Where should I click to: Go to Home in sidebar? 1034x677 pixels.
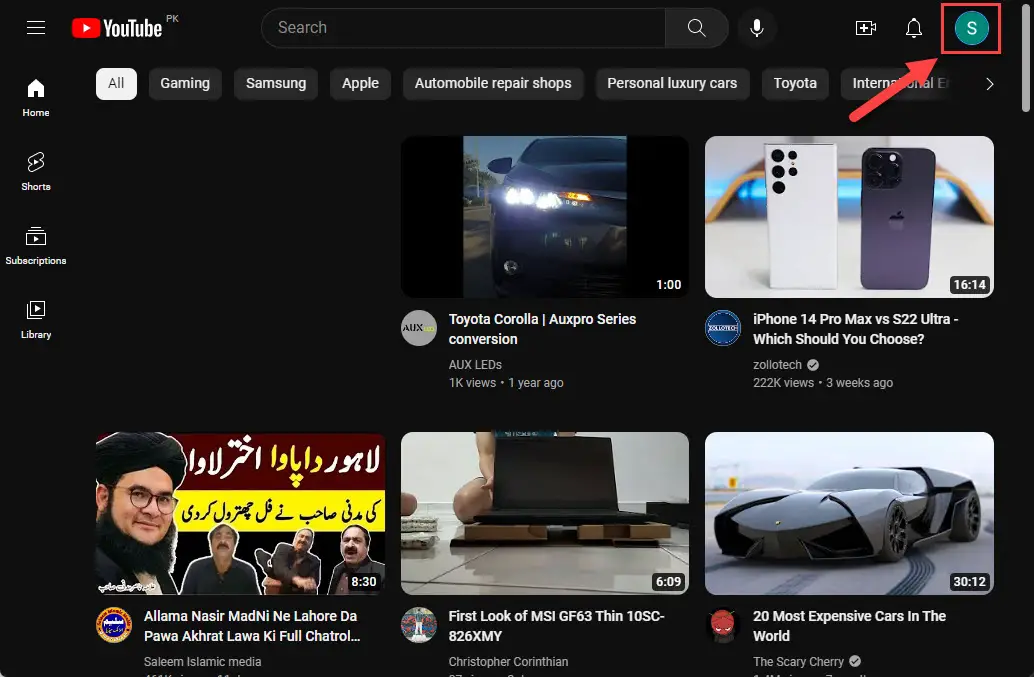click(x=36, y=98)
